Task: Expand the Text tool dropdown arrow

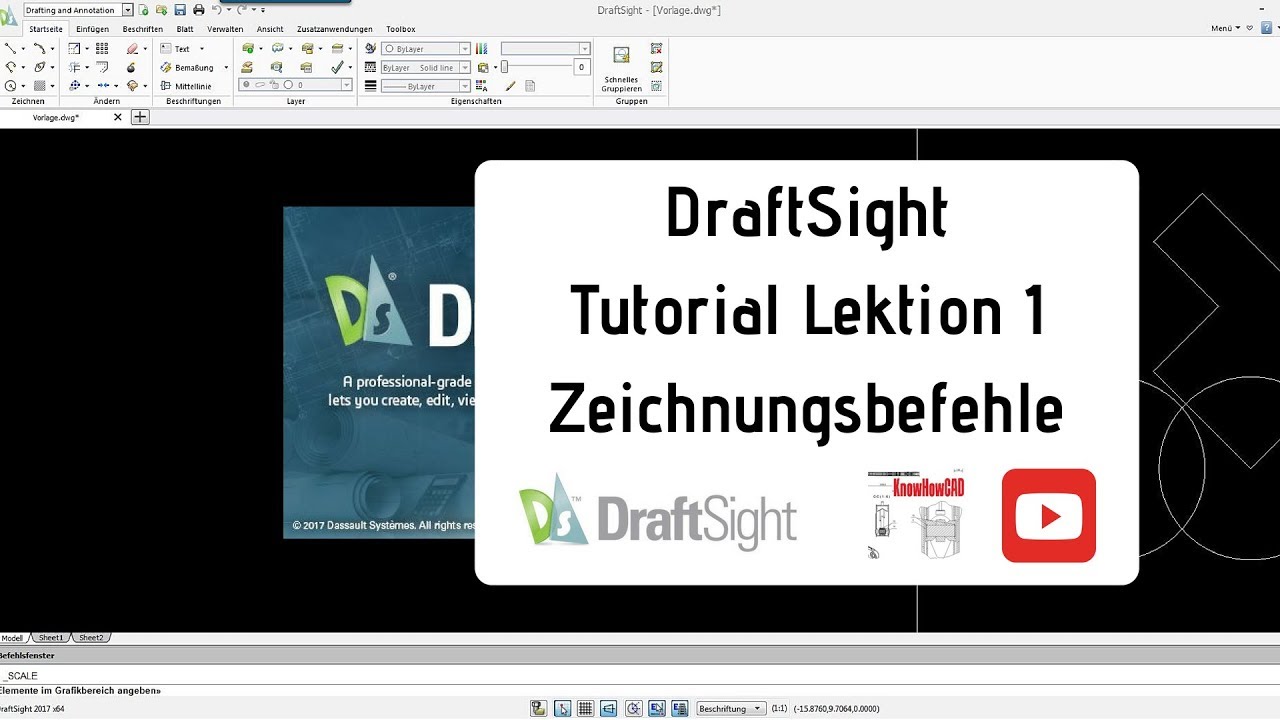Action: point(202,48)
